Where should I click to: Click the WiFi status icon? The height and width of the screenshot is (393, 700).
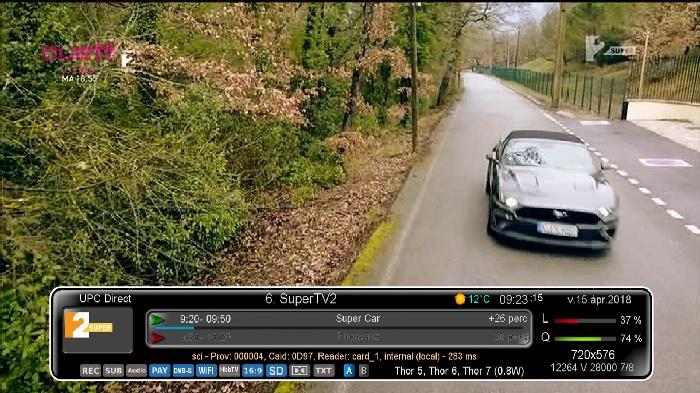[x=206, y=371]
